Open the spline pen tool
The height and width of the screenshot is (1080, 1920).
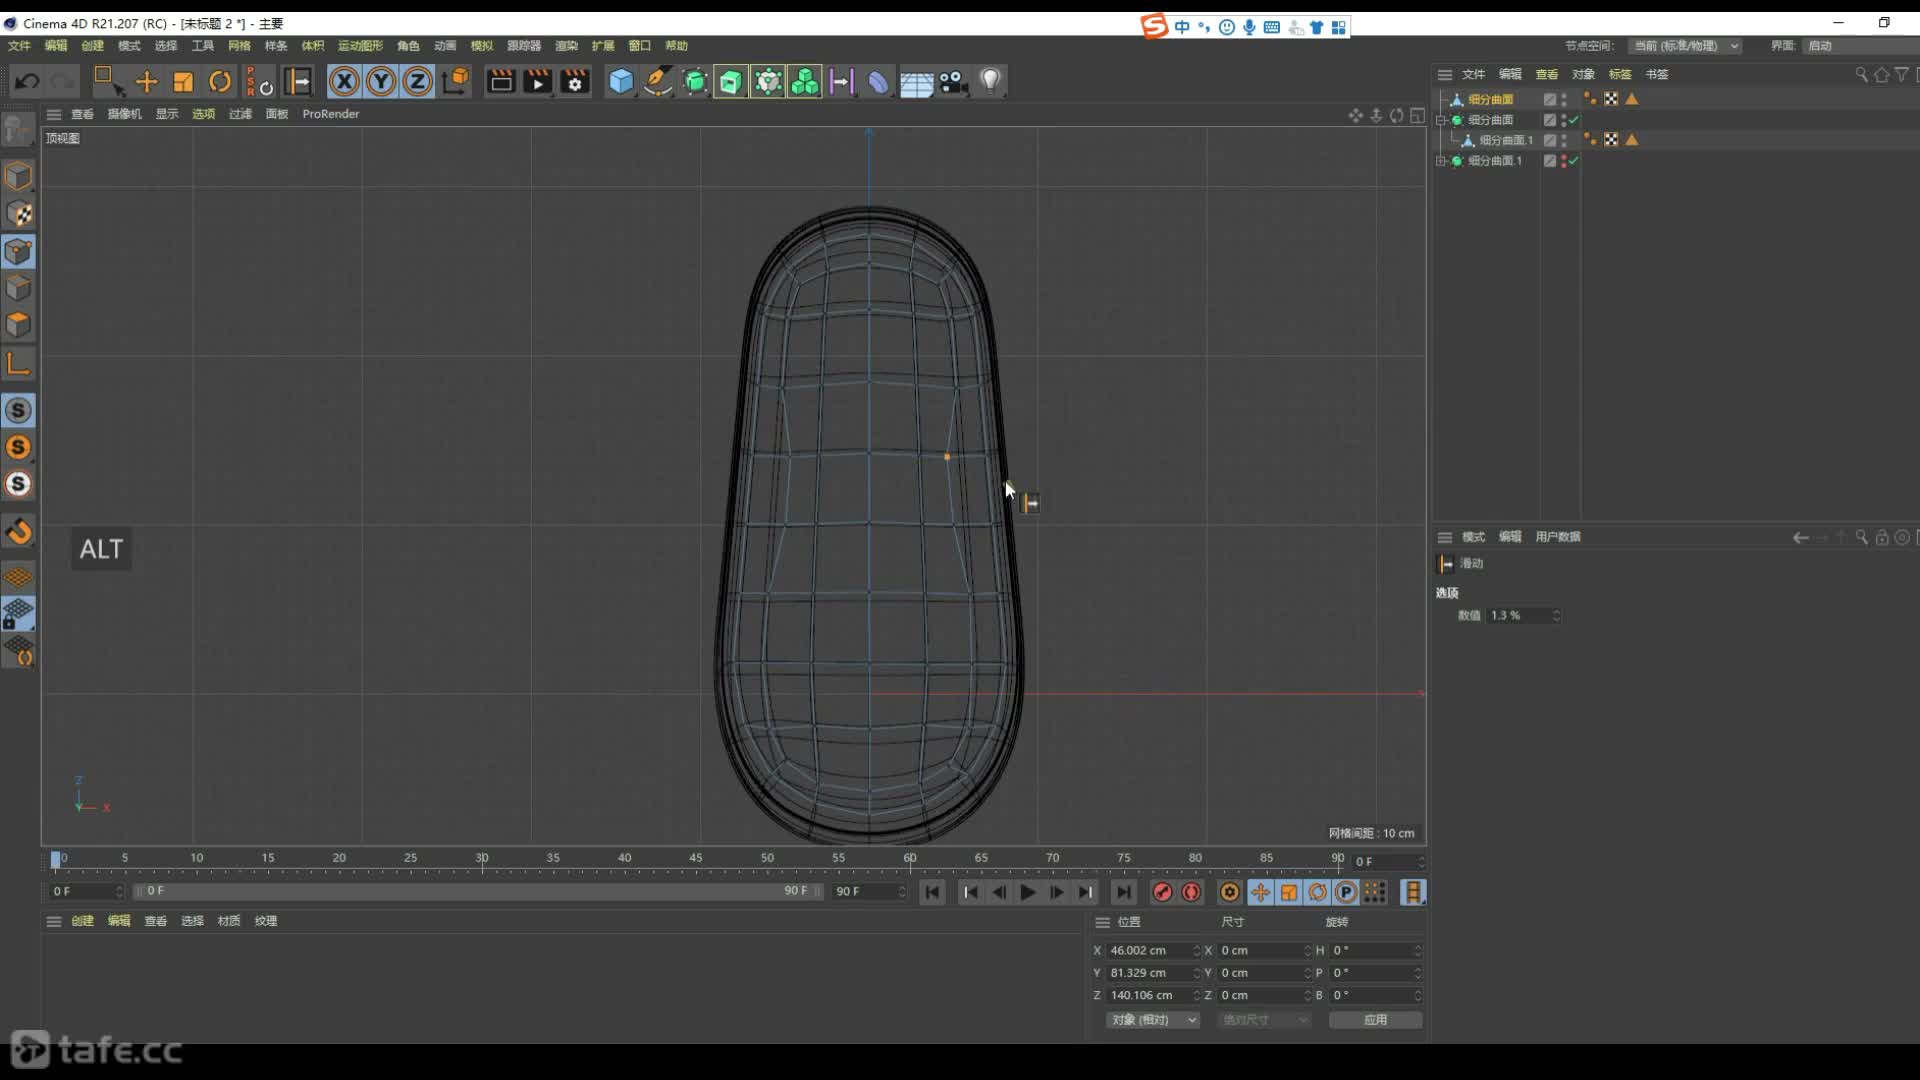click(657, 81)
